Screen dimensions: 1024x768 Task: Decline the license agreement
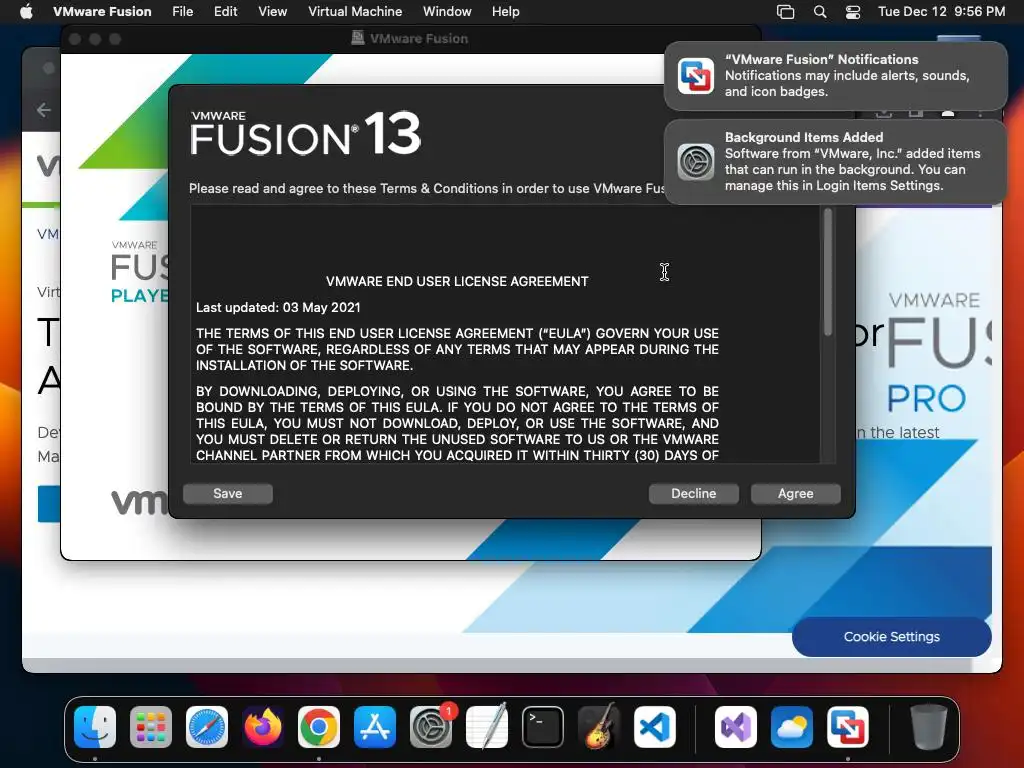tap(694, 494)
